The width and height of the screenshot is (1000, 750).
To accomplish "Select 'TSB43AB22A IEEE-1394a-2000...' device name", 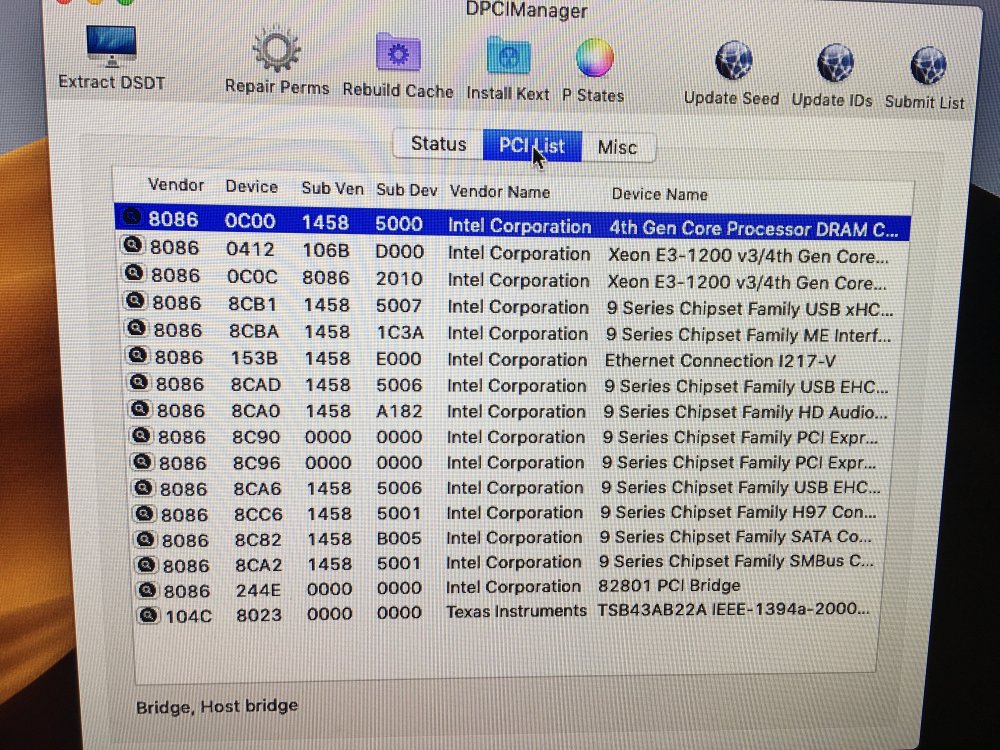I will pos(733,609).
